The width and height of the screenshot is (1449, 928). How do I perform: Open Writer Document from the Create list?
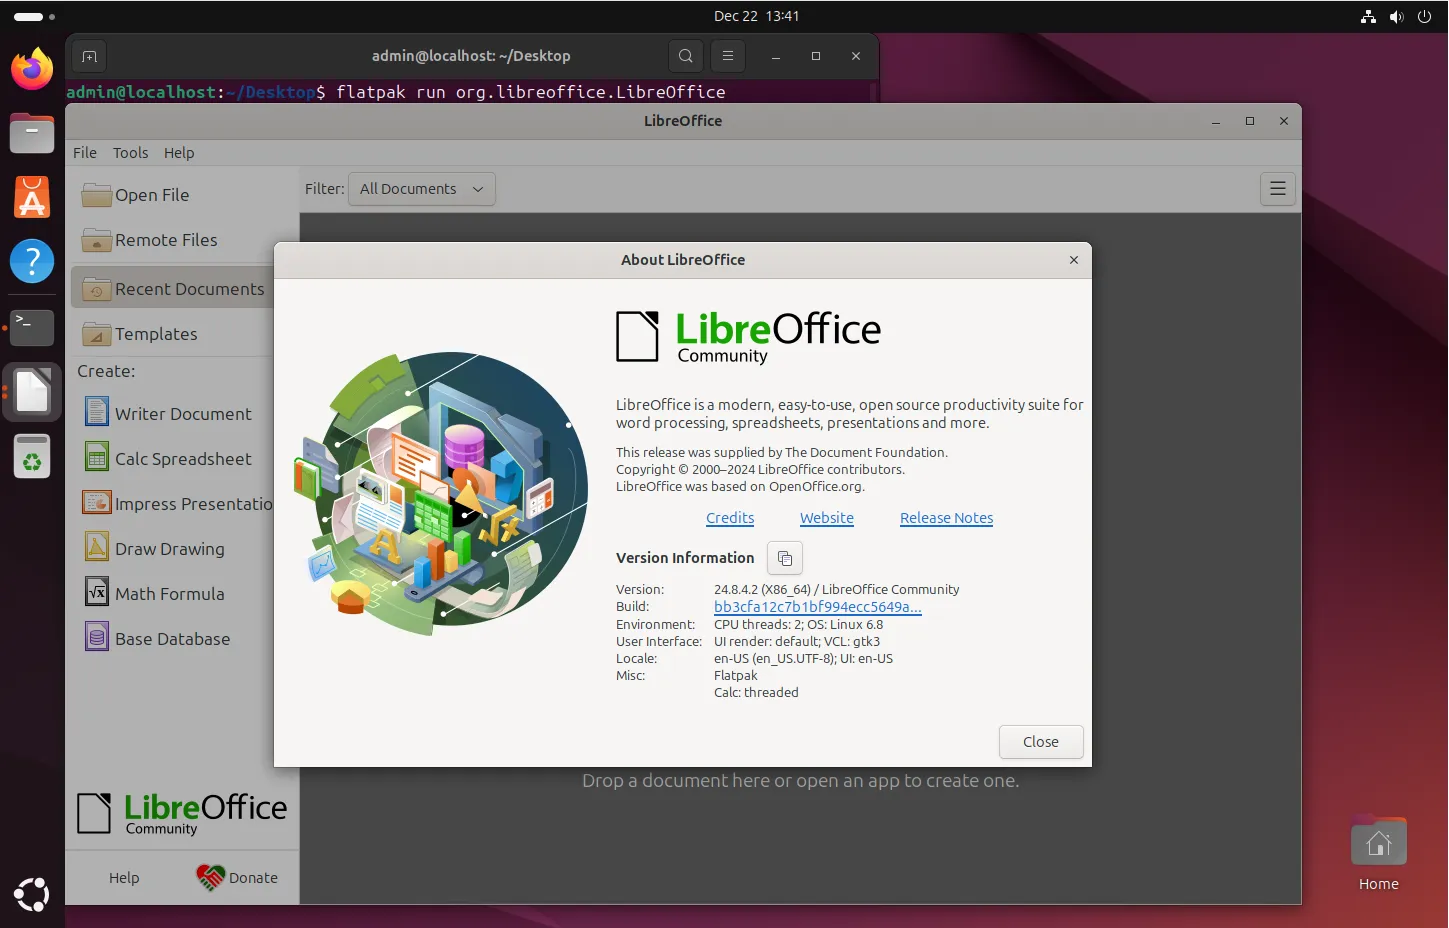170,413
